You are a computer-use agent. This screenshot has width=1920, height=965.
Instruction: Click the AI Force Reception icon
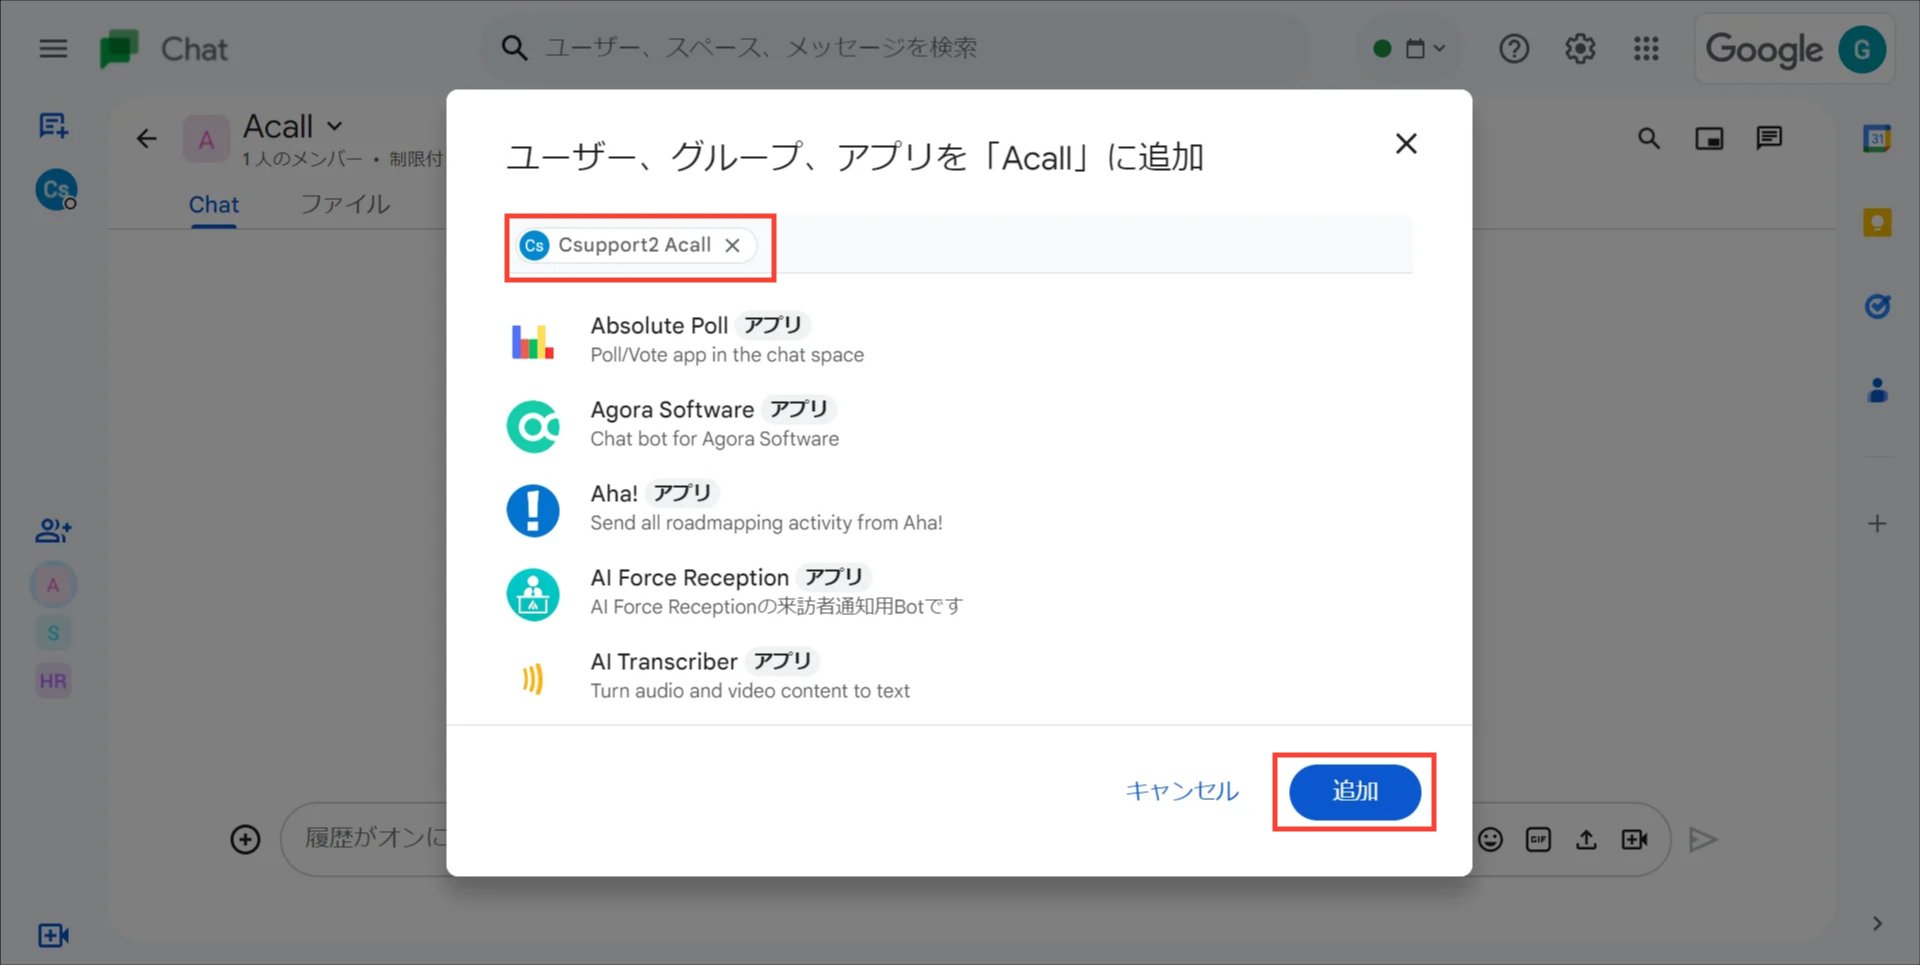pos(533,594)
